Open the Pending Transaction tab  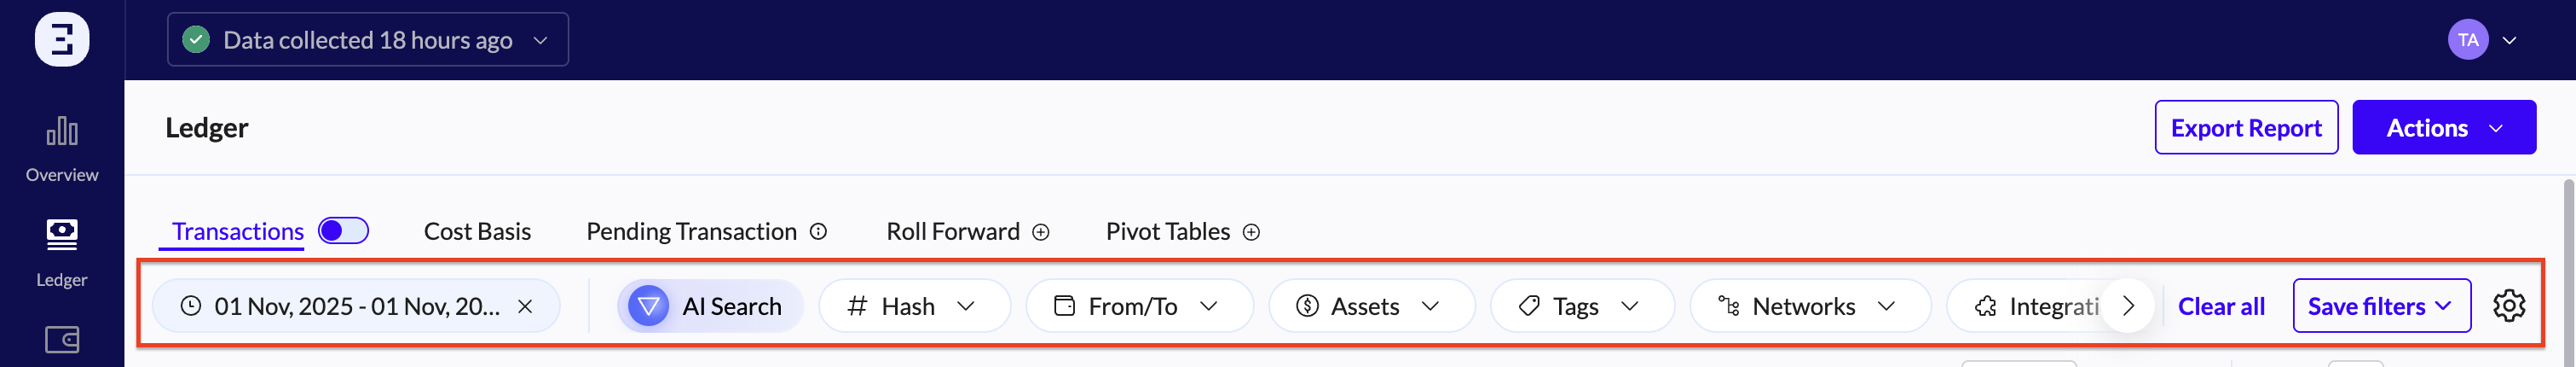click(691, 232)
